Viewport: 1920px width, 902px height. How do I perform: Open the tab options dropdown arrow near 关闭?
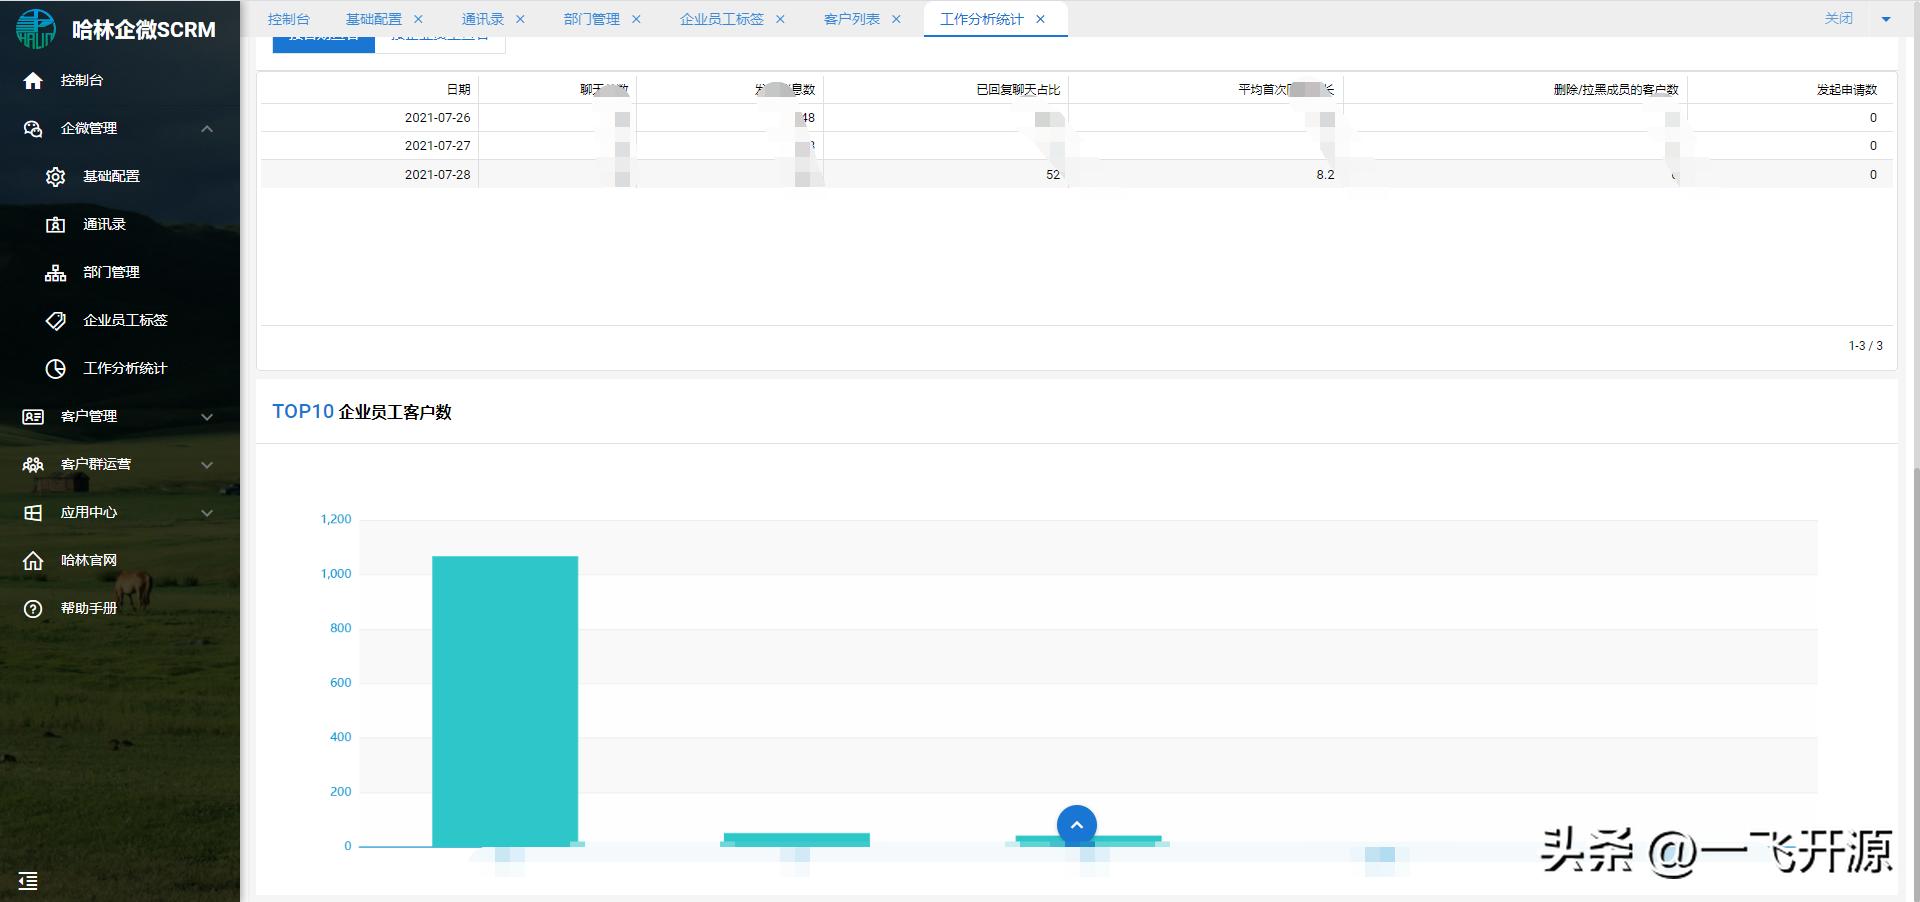[1886, 19]
